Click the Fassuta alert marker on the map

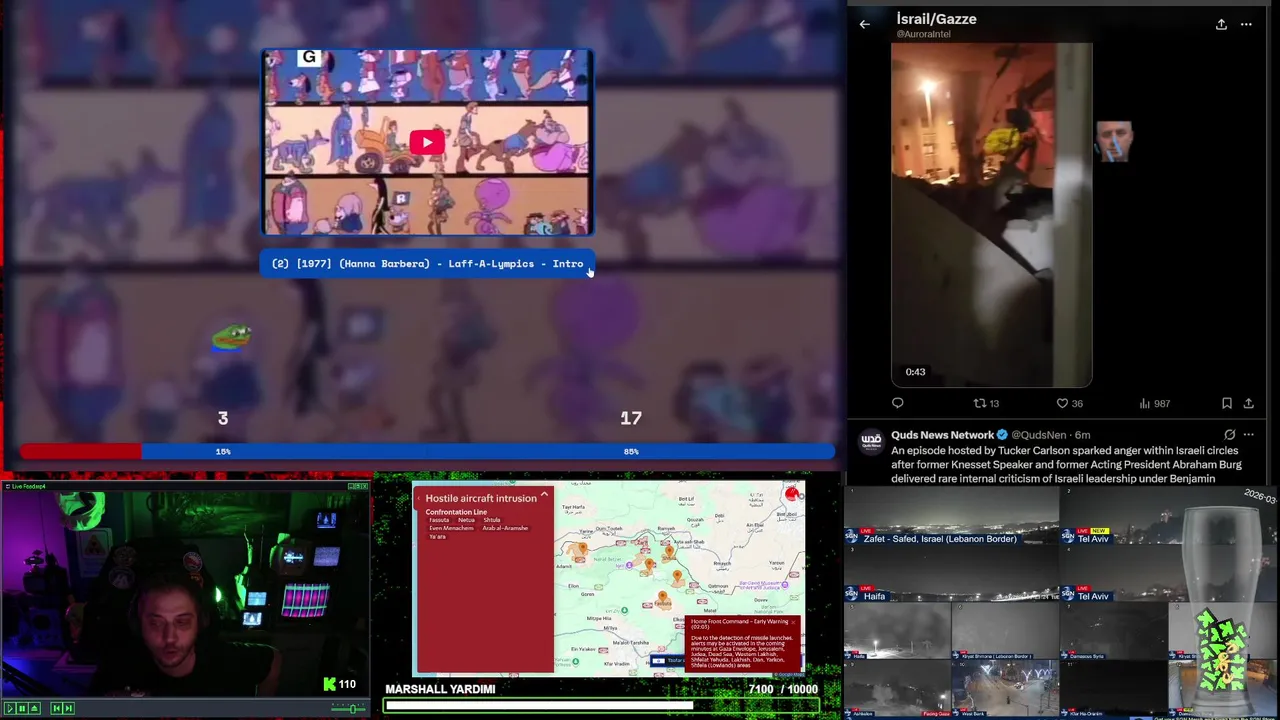coord(661,597)
